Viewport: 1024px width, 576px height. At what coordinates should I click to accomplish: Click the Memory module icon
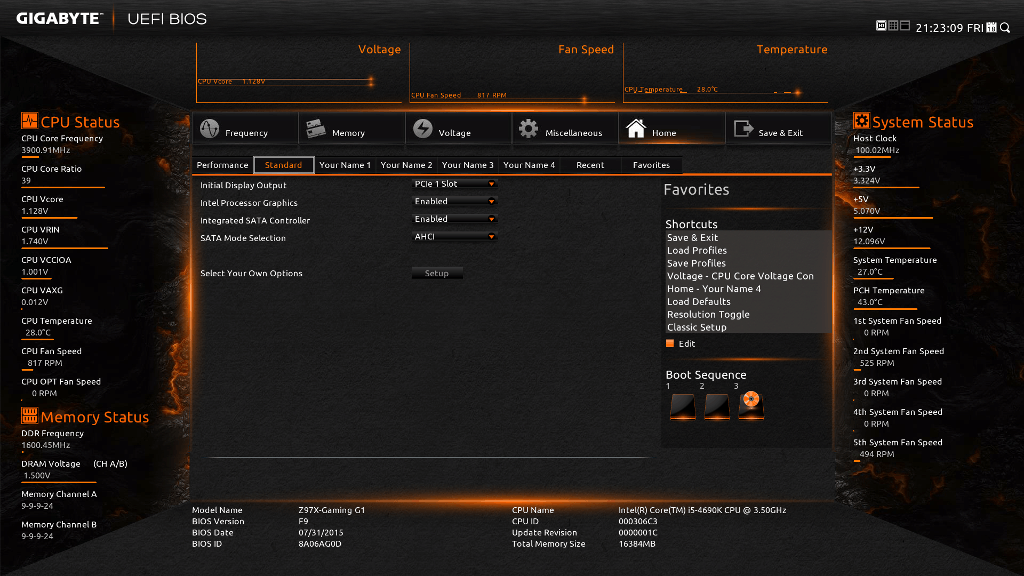point(315,129)
